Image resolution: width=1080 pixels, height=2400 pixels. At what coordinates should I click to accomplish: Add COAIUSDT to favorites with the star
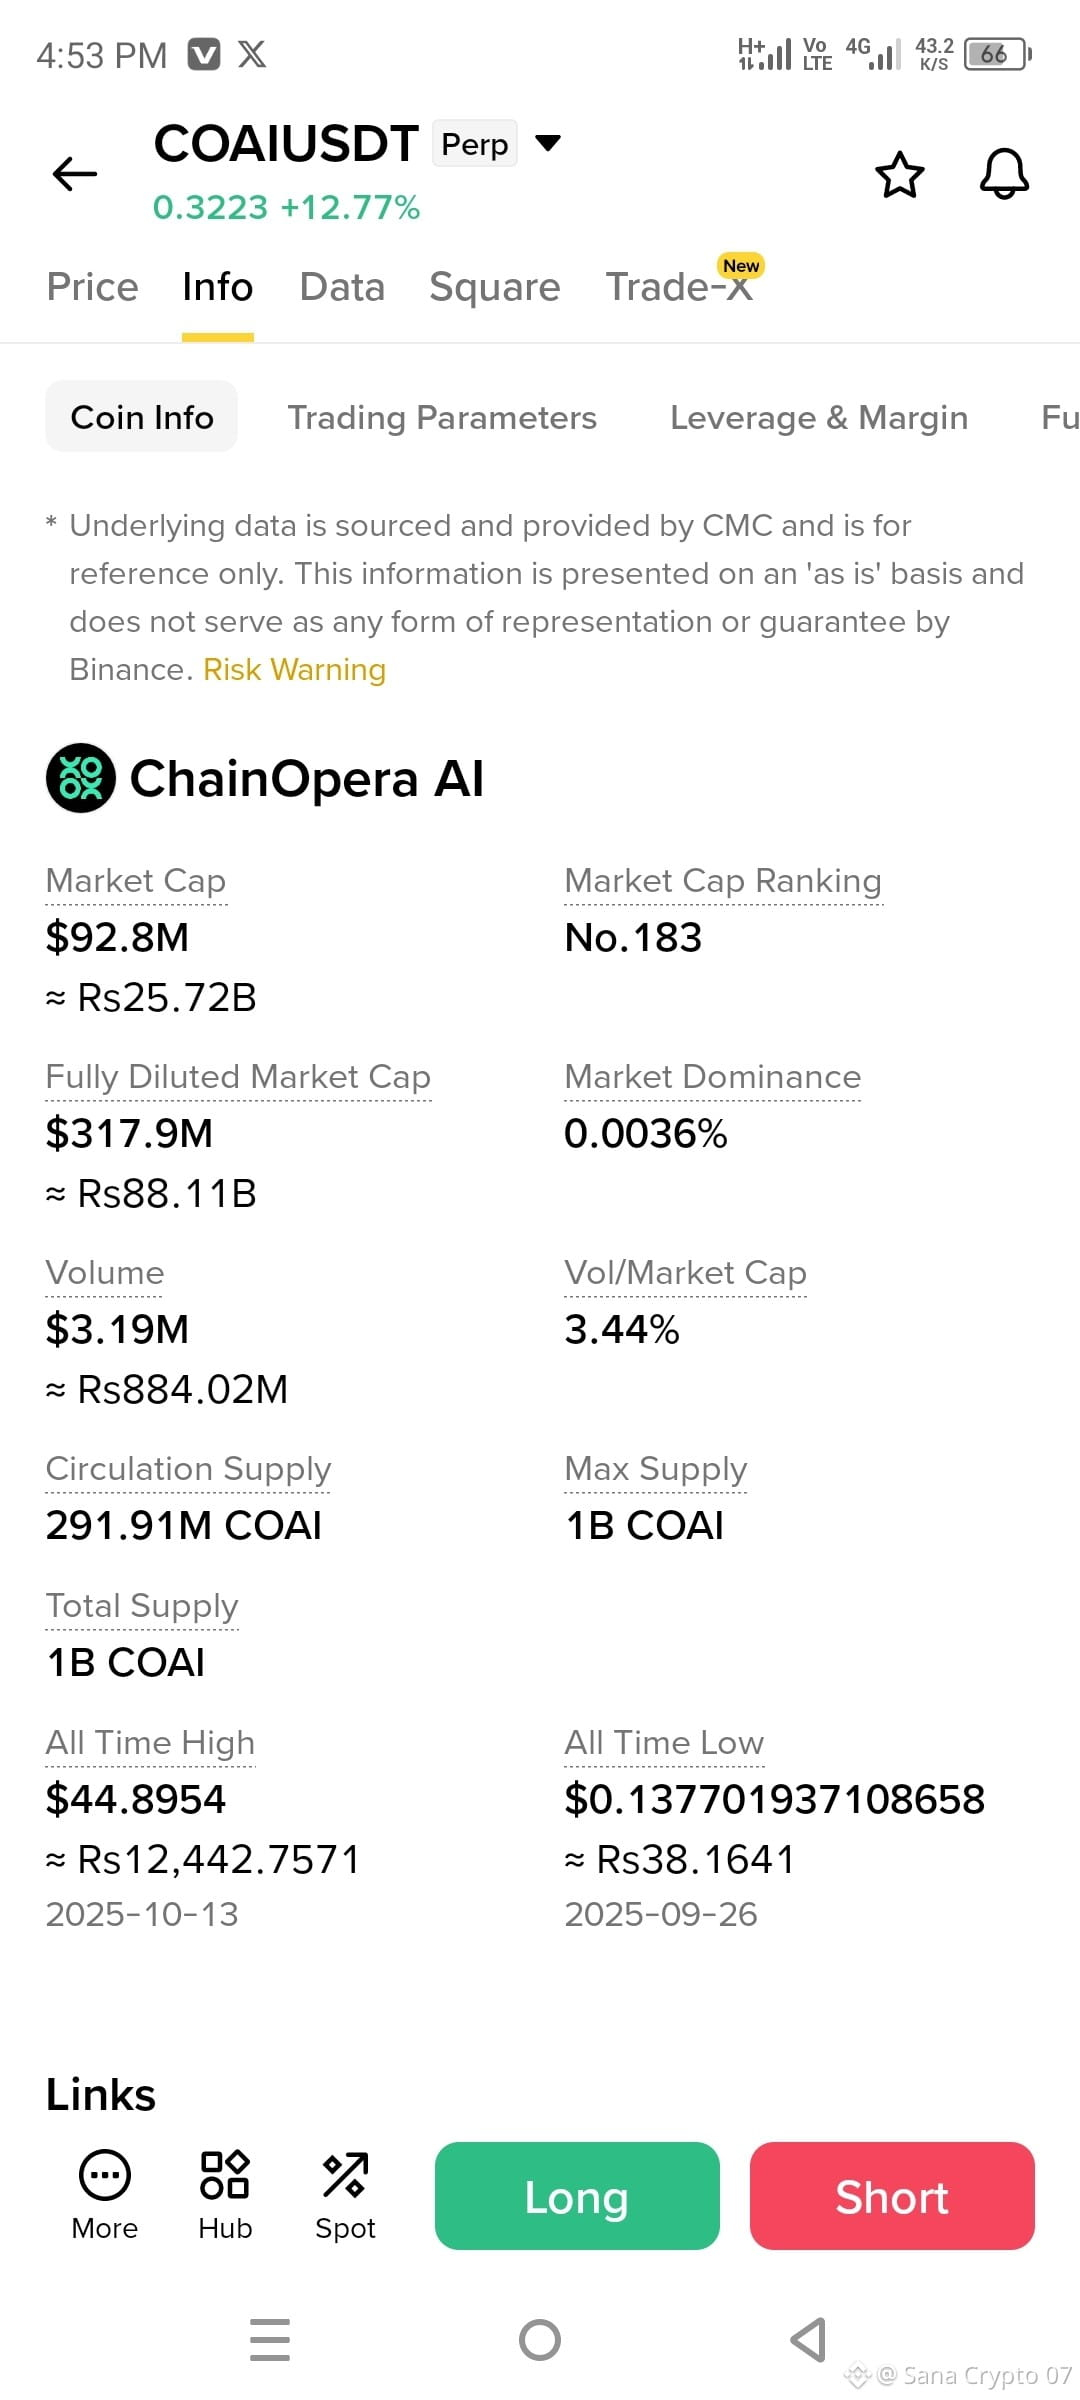point(900,175)
